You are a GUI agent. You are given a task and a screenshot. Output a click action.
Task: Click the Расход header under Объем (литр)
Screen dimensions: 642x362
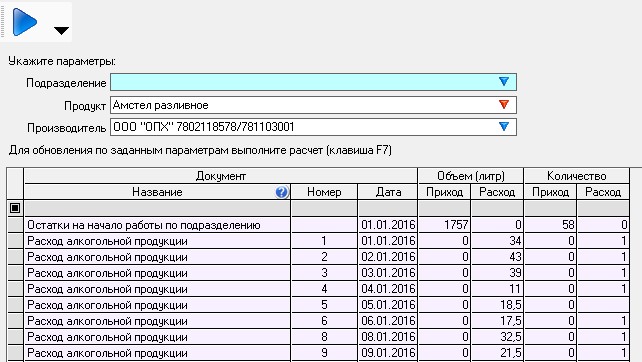point(497,192)
